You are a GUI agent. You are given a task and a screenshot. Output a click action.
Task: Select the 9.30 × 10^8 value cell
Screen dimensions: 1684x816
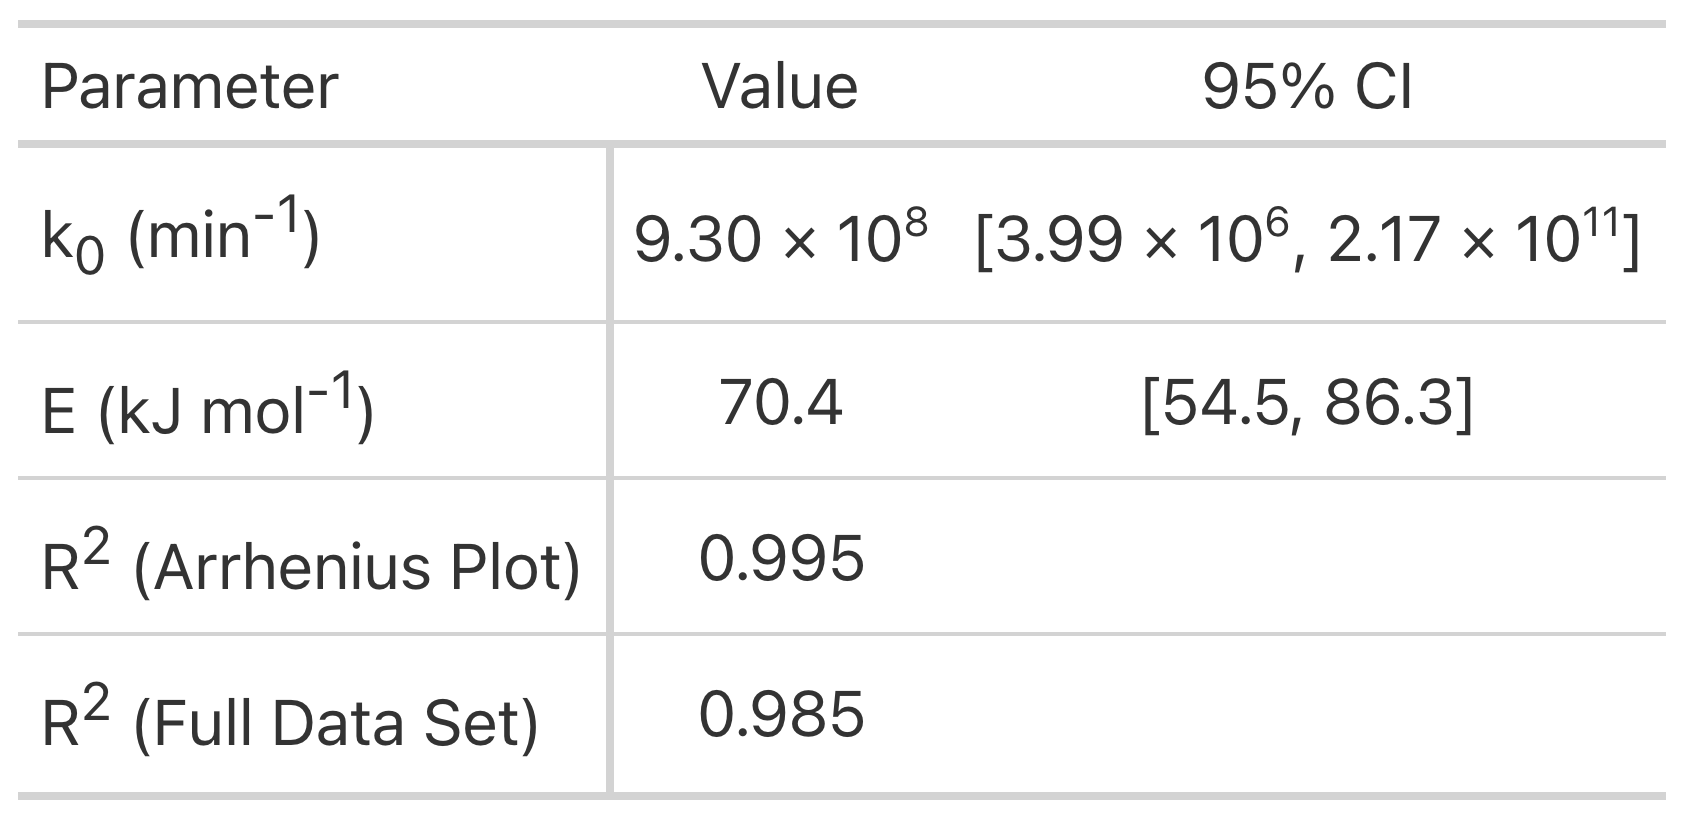(x=781, y=237)
